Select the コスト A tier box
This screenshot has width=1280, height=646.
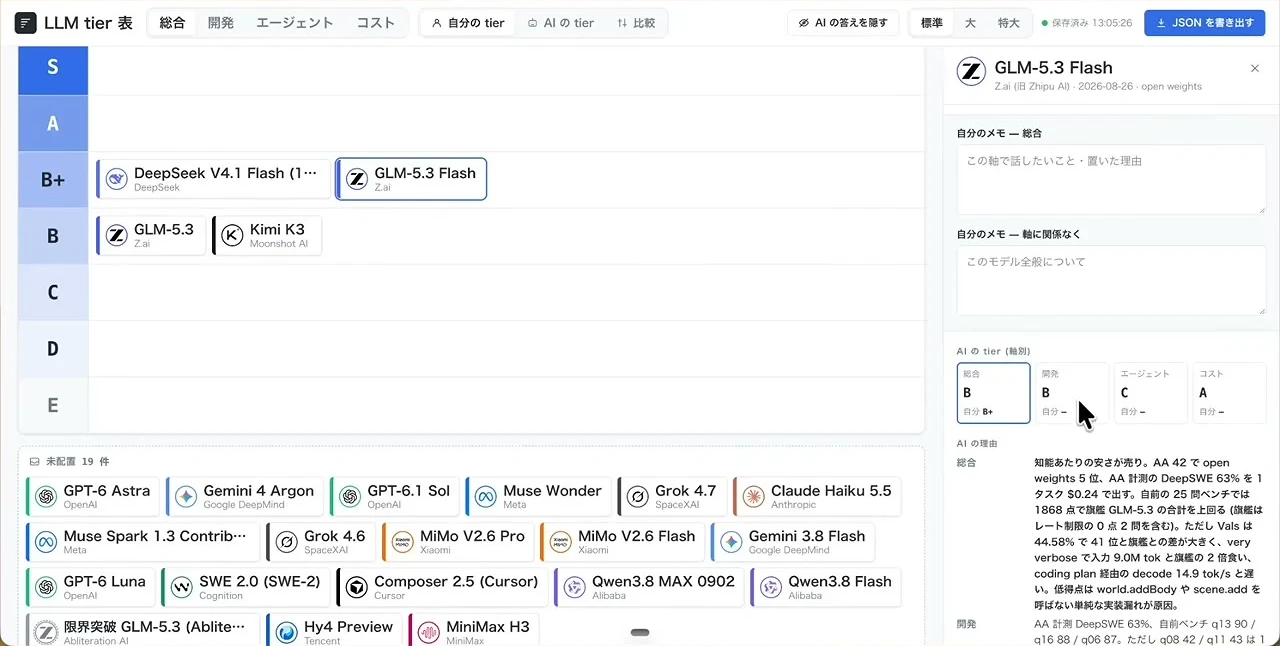pos(1230,393)
